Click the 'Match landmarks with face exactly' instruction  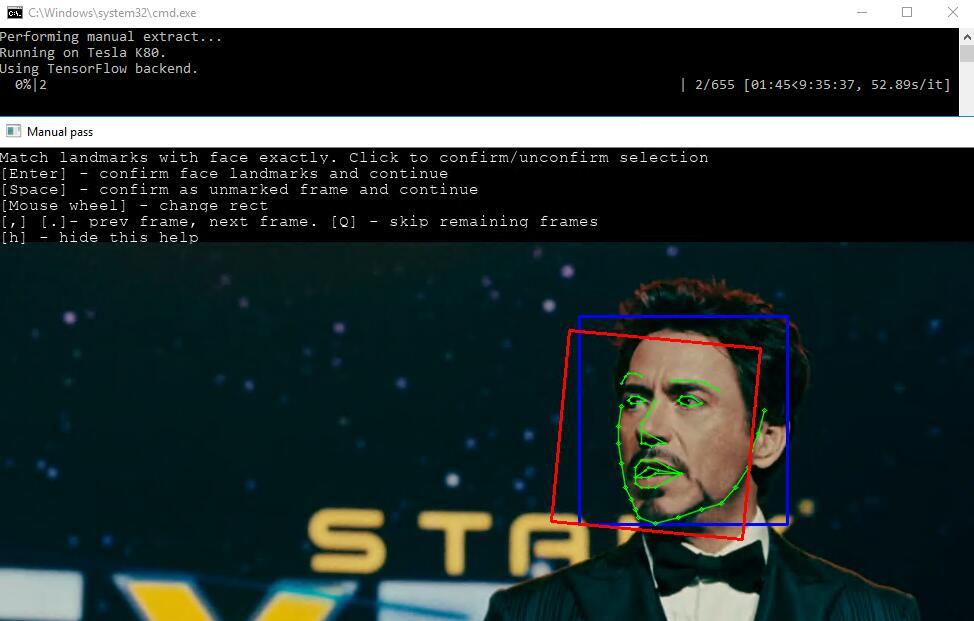[x=354, y=158]
